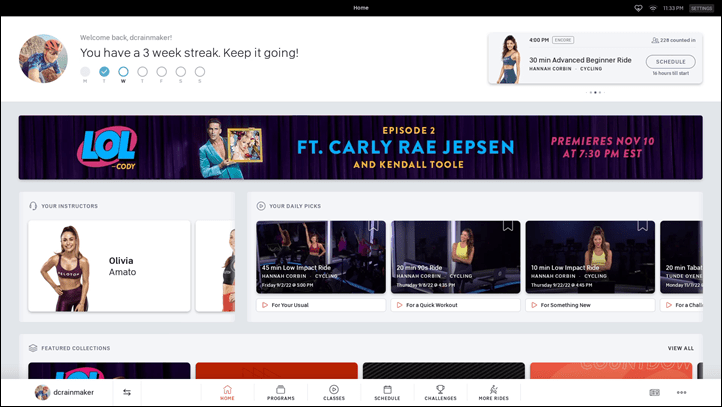
Task: Open the LOL Cody Episode 2 banner
Action: (361, 147)
